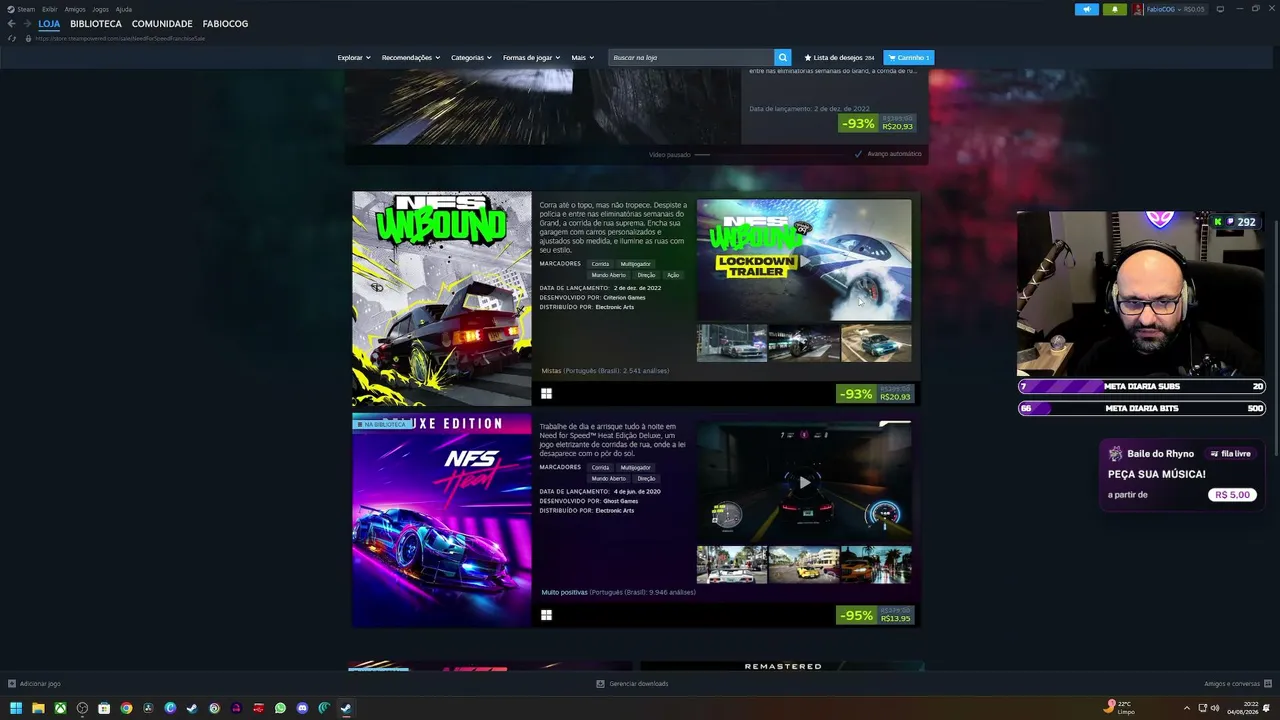Open the FABIOCOG profile tab
1280x720 pixels.
[x=225, y=24]
